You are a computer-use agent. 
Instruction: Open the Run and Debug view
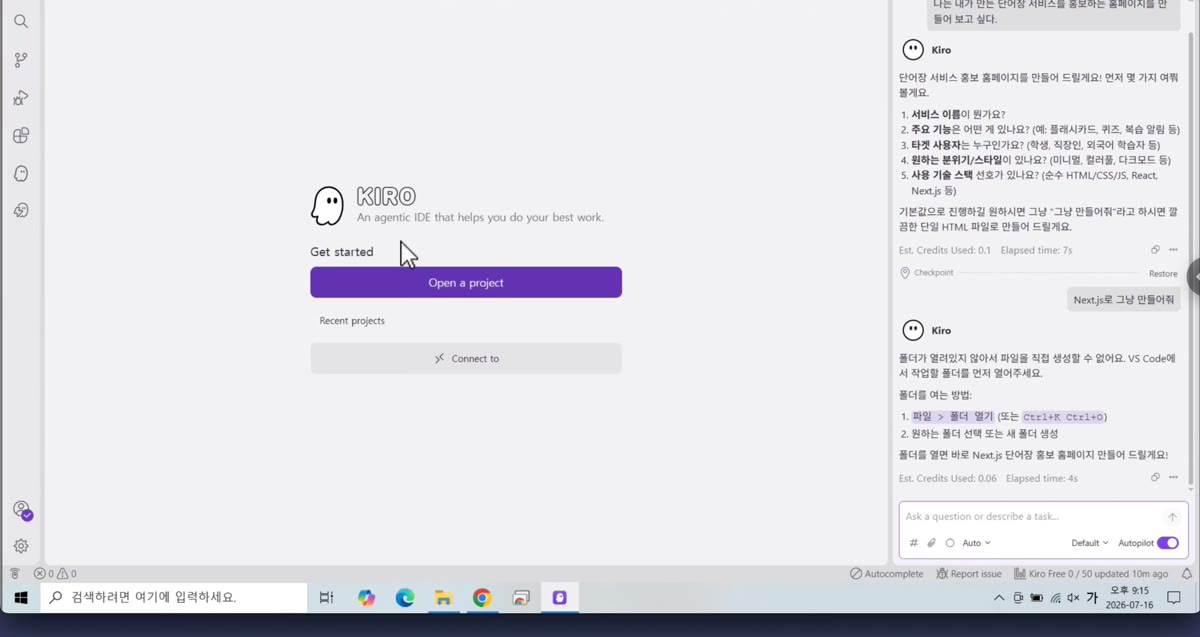[x=21, y=98]
